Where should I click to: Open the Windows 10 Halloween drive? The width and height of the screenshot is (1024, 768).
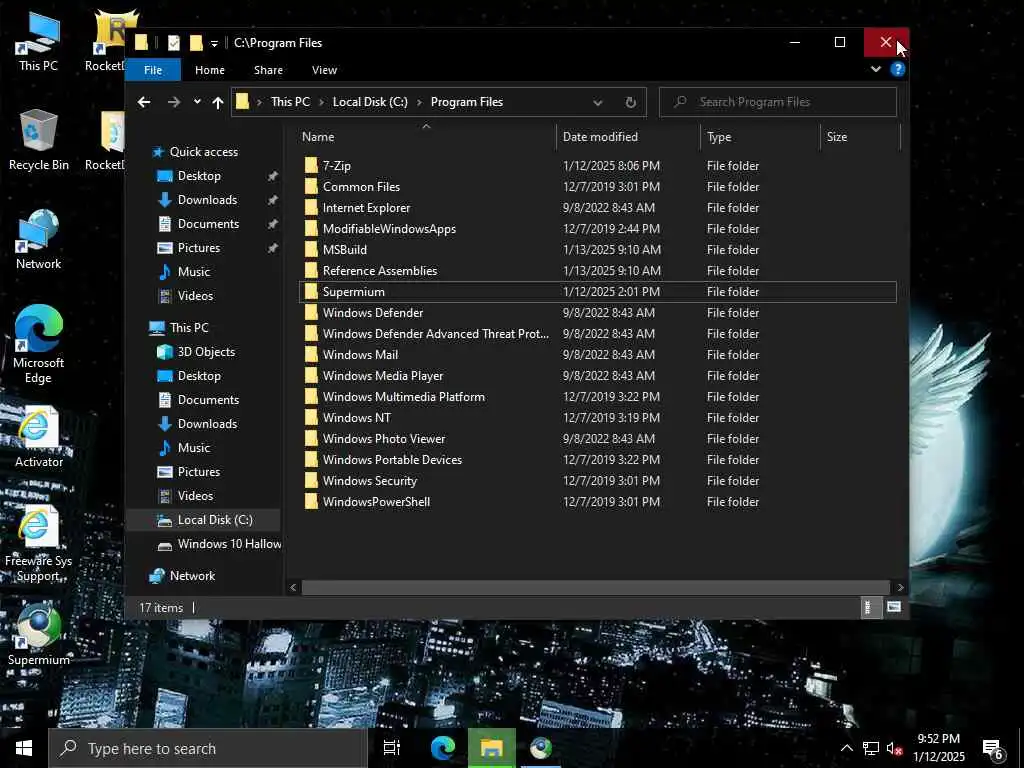click(229, 544)
